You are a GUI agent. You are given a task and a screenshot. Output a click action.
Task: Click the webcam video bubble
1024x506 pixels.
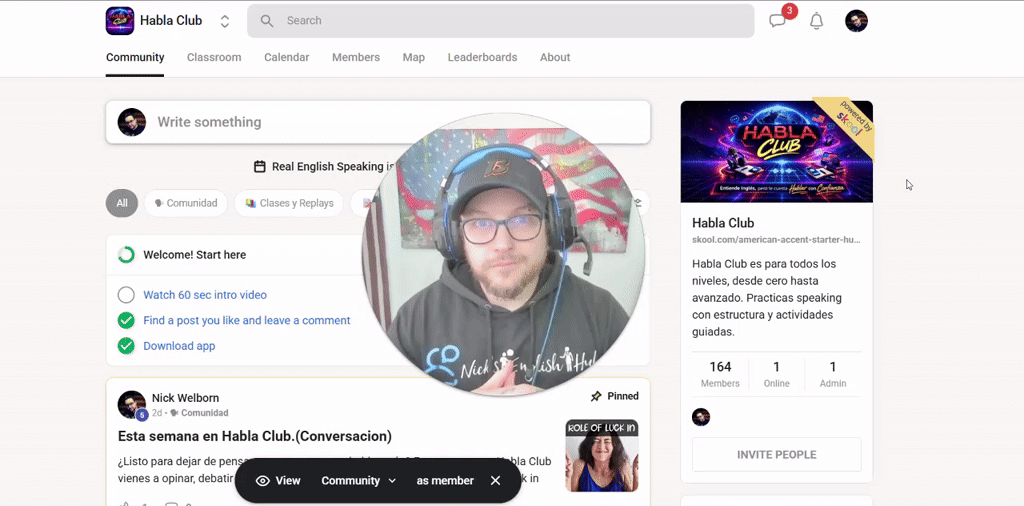click(504, 255)
